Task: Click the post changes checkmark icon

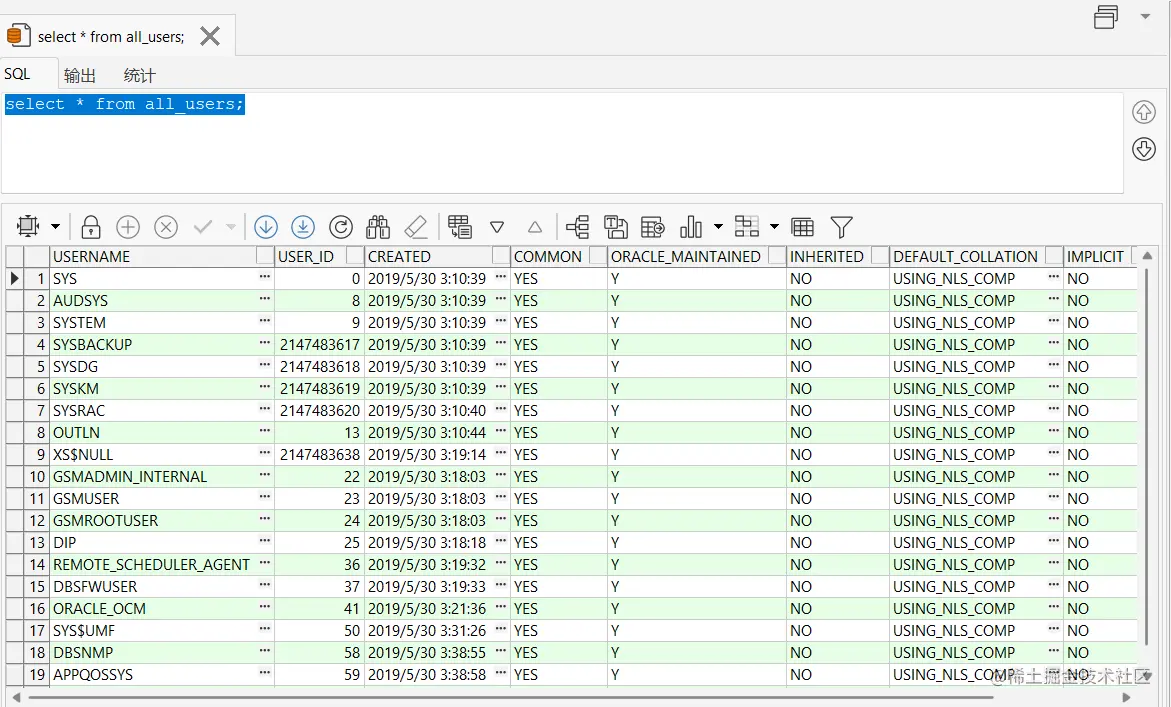Action: pos(203,226)
